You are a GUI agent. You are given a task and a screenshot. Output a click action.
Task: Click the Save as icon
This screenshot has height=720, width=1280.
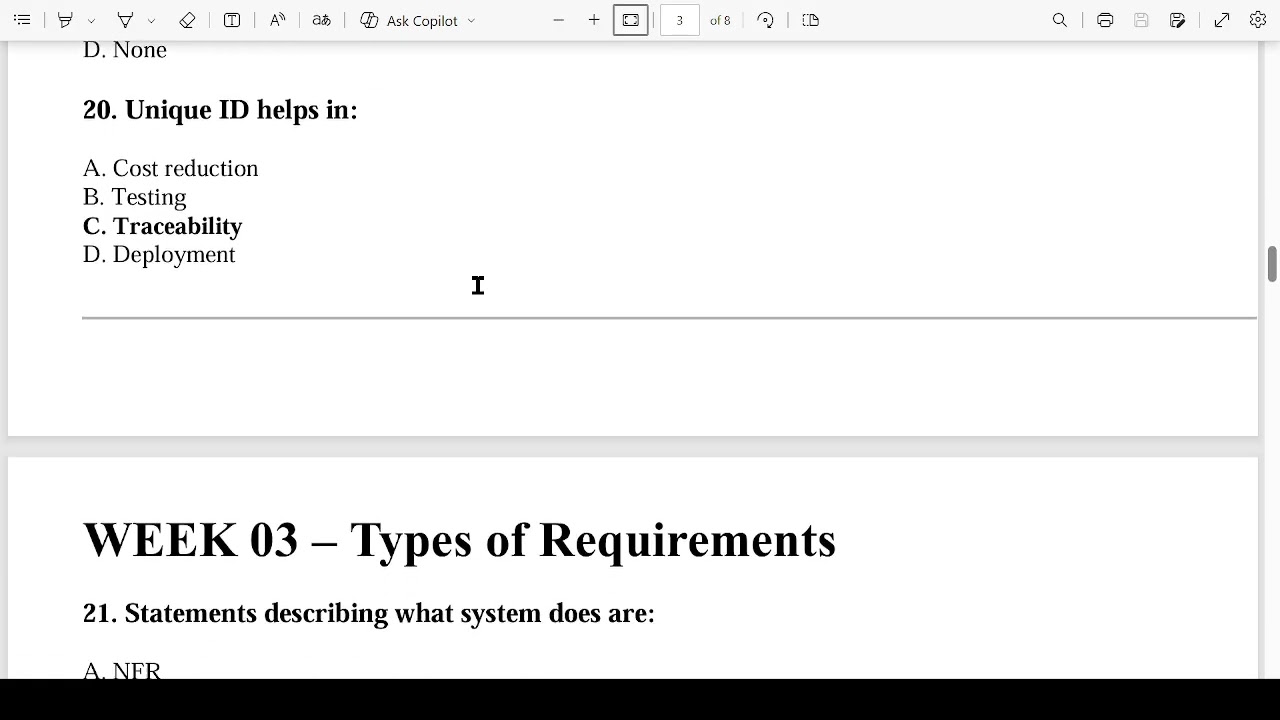(1177, 20)
